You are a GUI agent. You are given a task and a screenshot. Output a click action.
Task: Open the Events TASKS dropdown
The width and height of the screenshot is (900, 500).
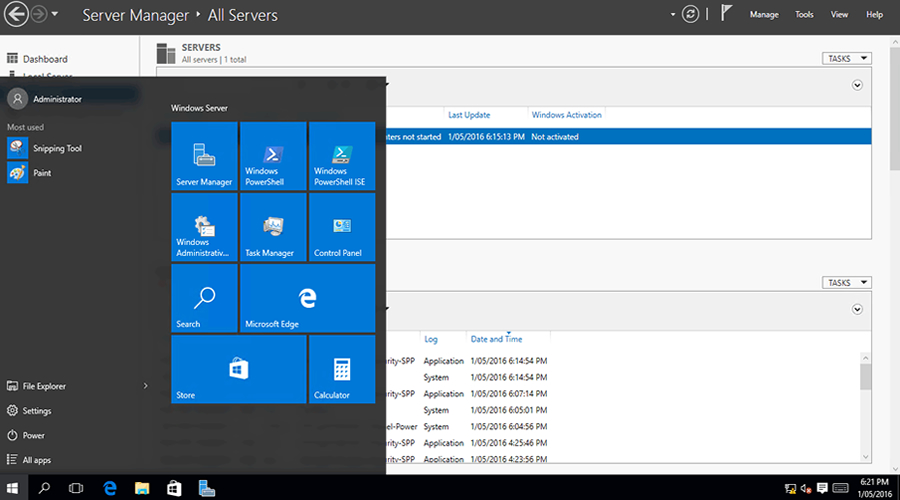coord(847,282)
